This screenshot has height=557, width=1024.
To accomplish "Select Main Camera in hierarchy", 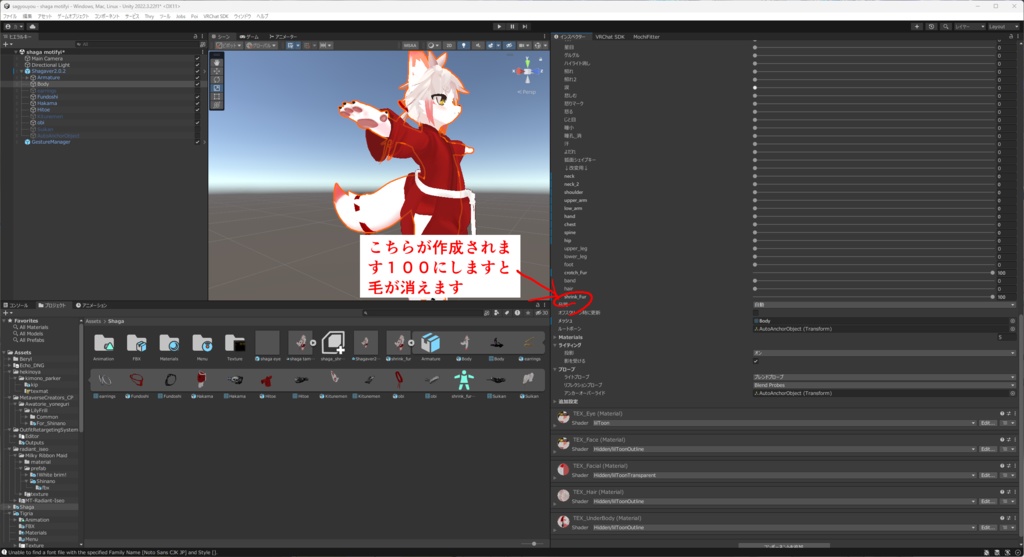I will [x=46, y=58].
